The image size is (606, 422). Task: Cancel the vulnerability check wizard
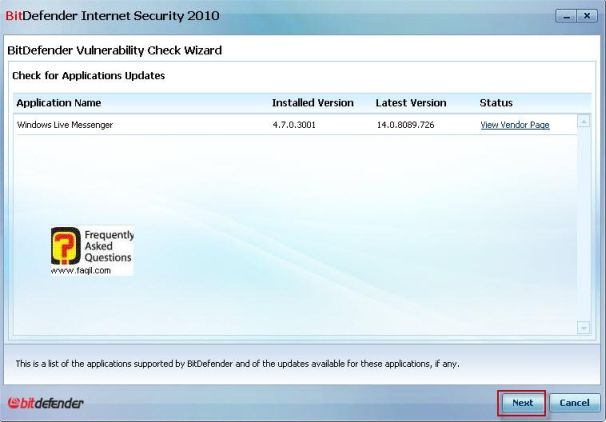click(x=575, y=403)
